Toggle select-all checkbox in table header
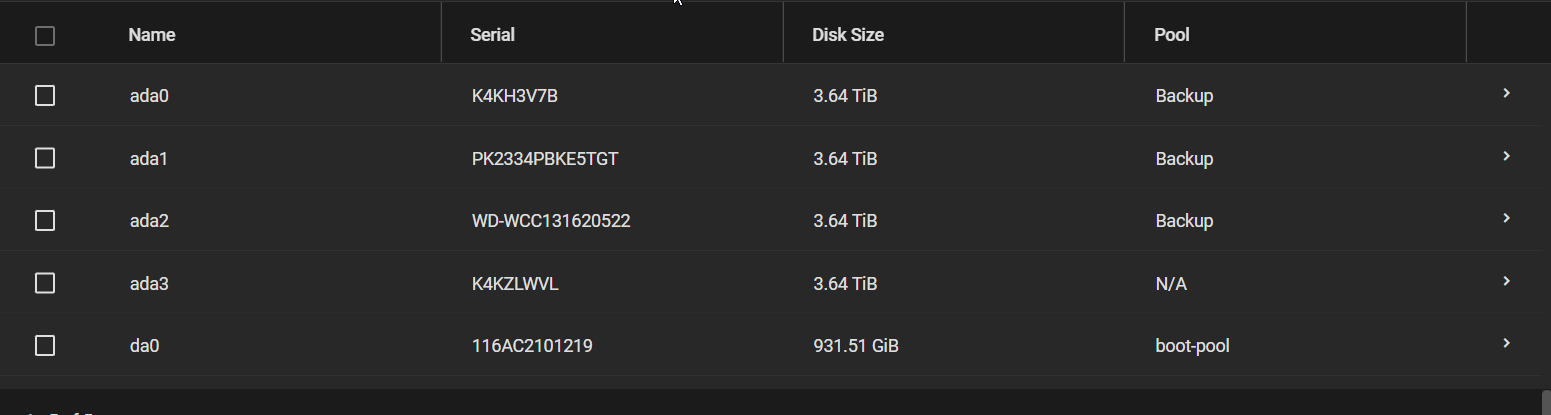The image size is (1551, 415). coord(45,36)
